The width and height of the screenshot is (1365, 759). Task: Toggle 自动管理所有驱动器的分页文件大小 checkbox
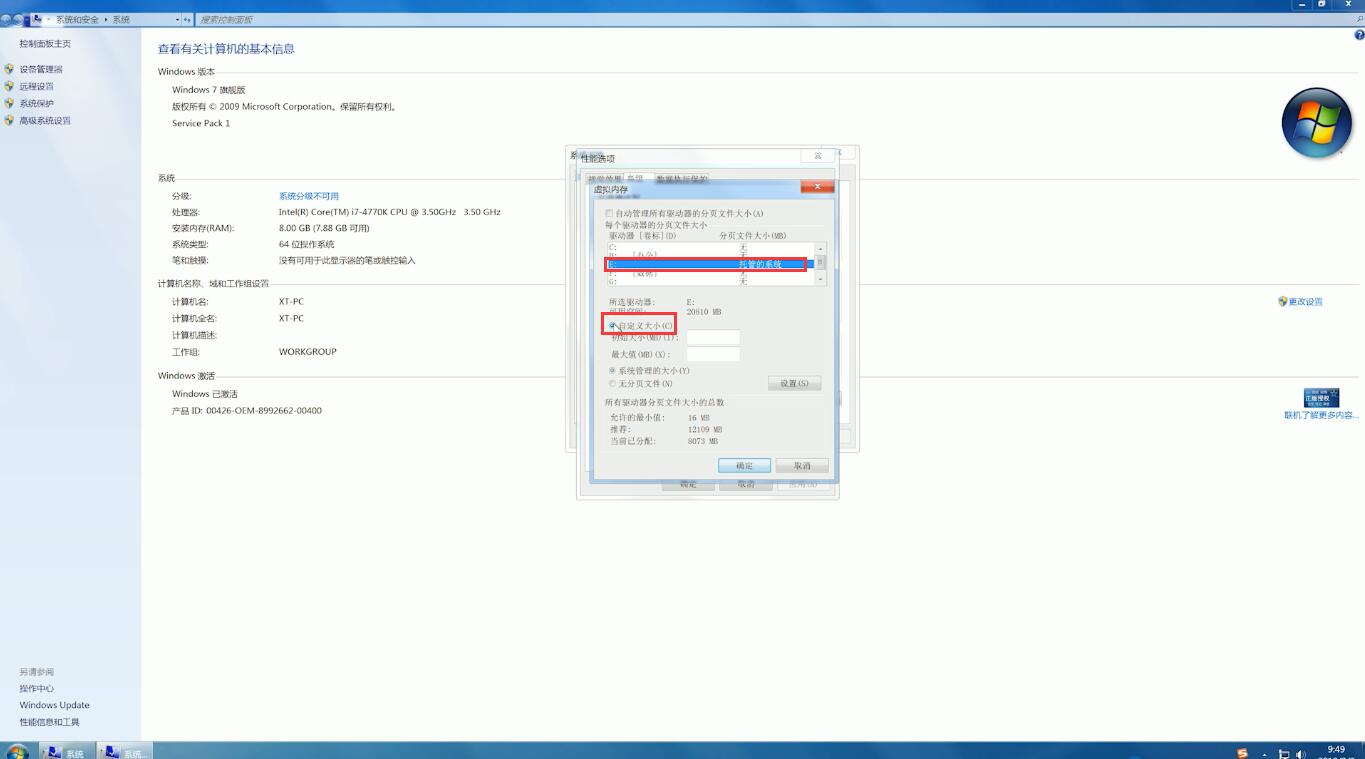click(x=609, y=213)
